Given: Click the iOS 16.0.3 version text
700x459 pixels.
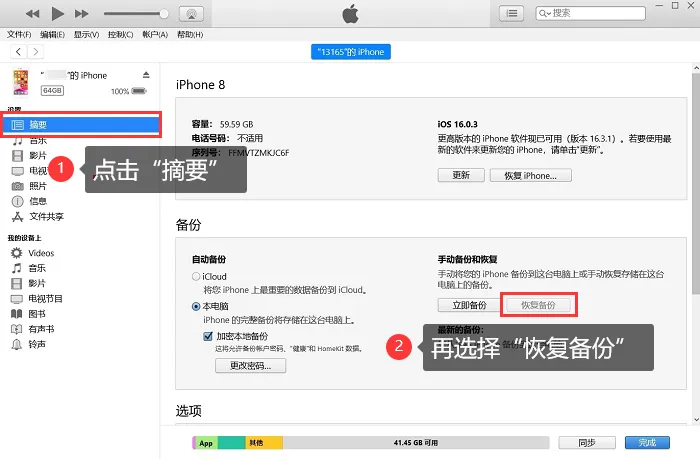Looking at the screenshot, I should coord(458,124).
